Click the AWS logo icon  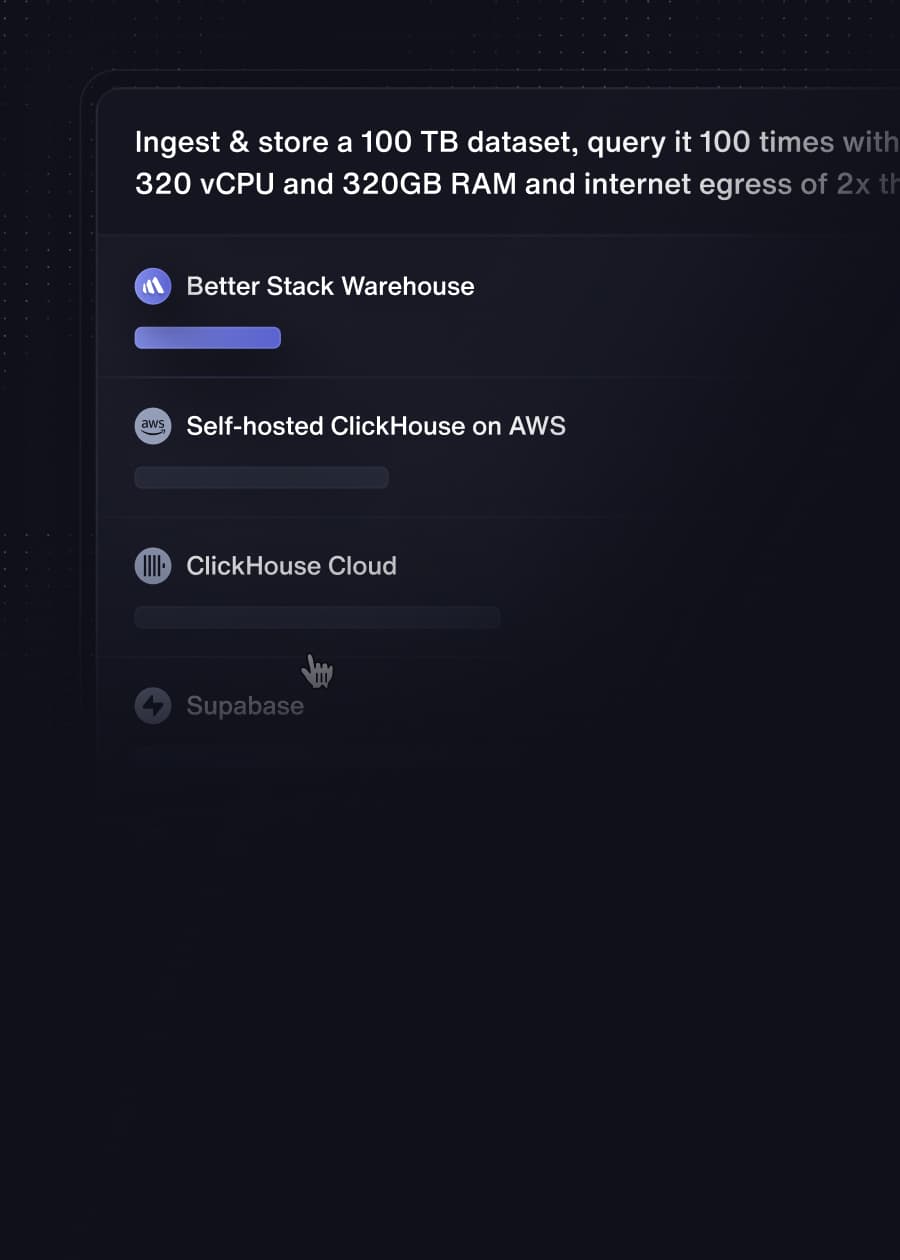(x=153, y=426)
